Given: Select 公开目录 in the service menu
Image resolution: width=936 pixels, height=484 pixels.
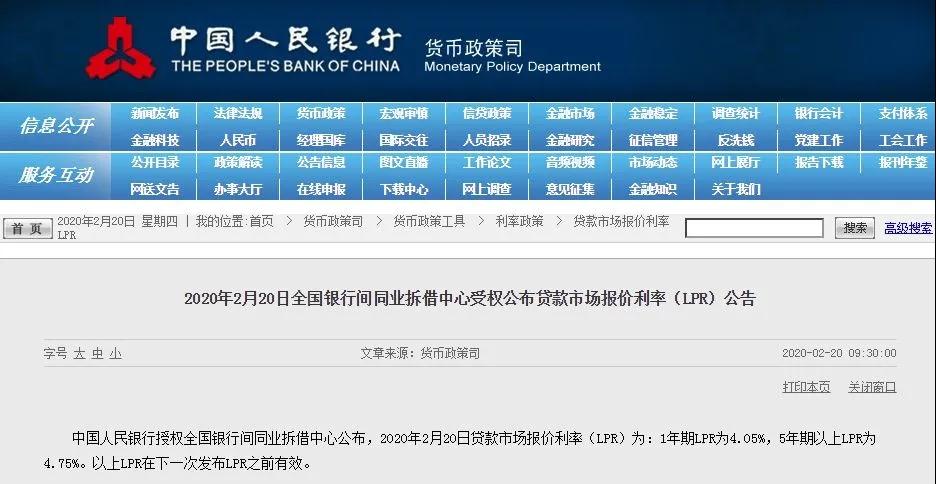Looking at the screenshot, I should (155, 162).
